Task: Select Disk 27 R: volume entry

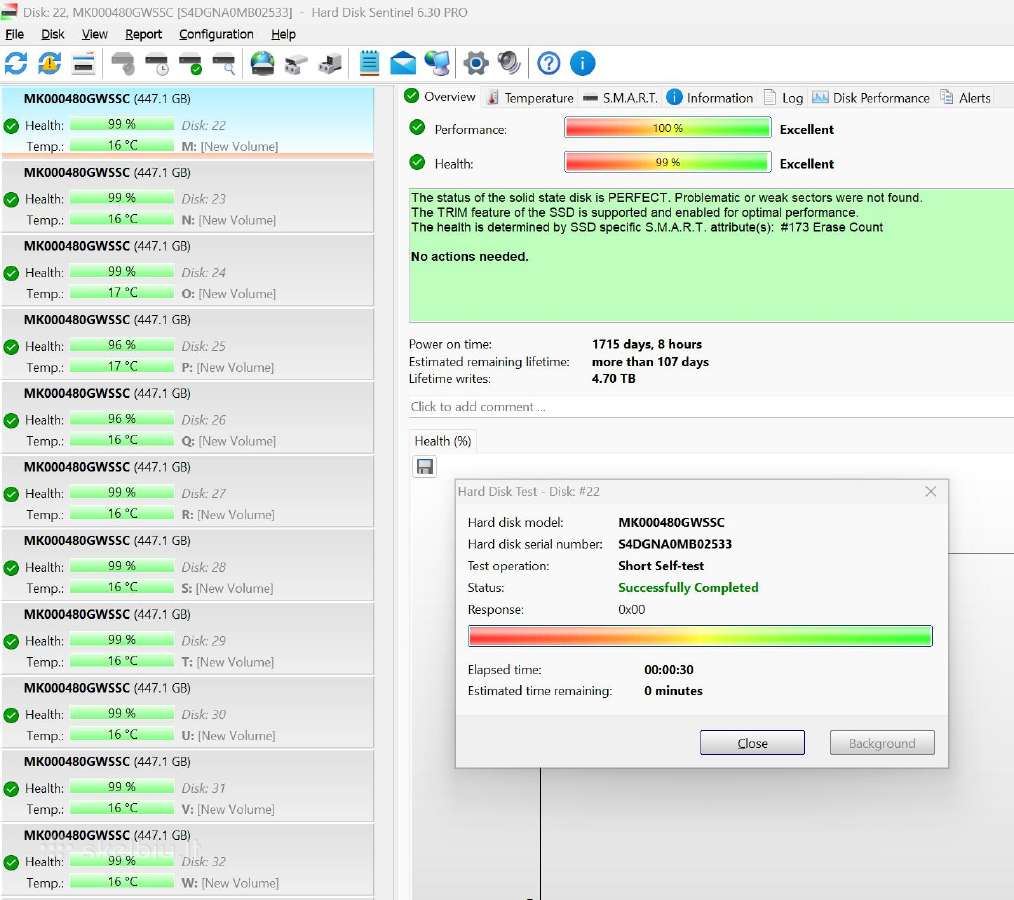Action: [188, 491]
